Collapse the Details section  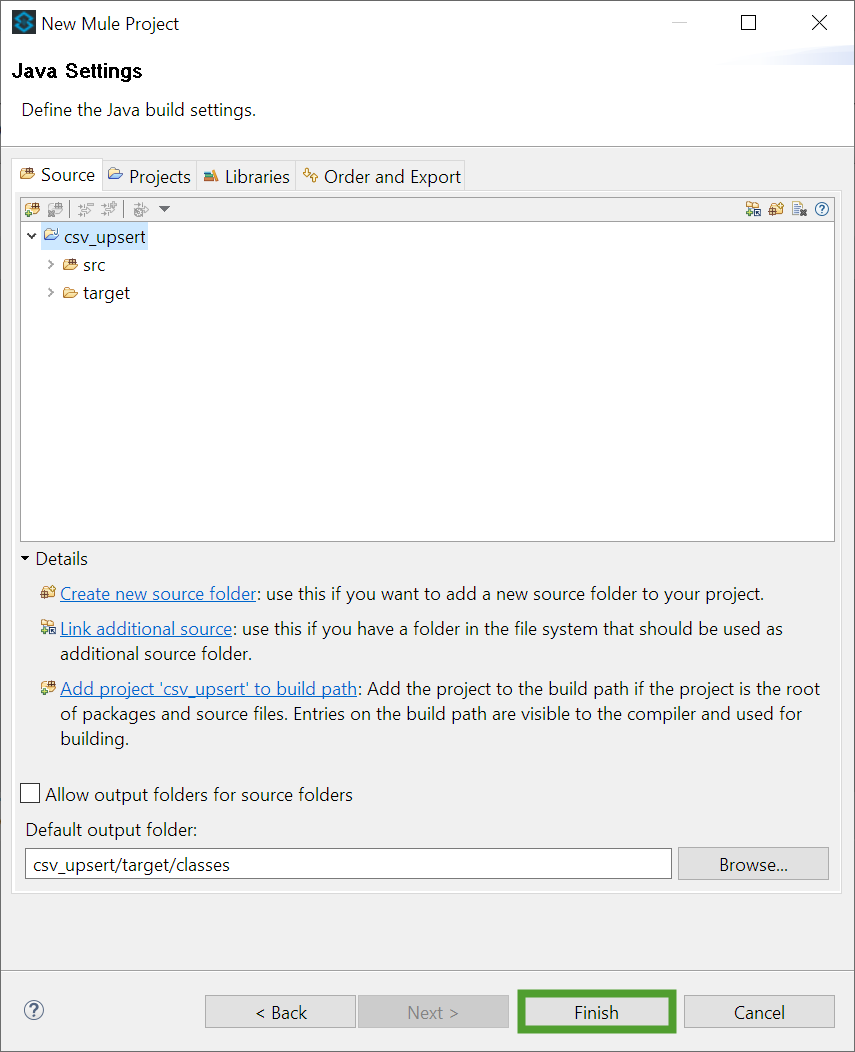[x=25, y=558]
